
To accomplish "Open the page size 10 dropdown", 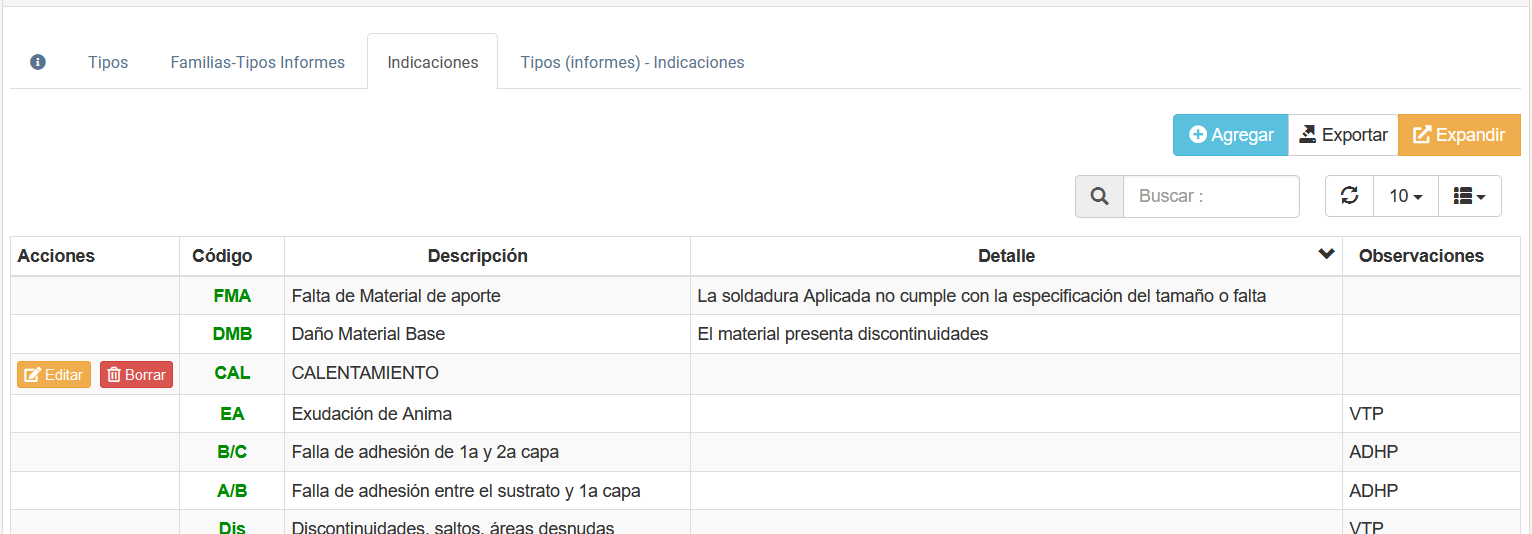I will [x=1405, y=196].
